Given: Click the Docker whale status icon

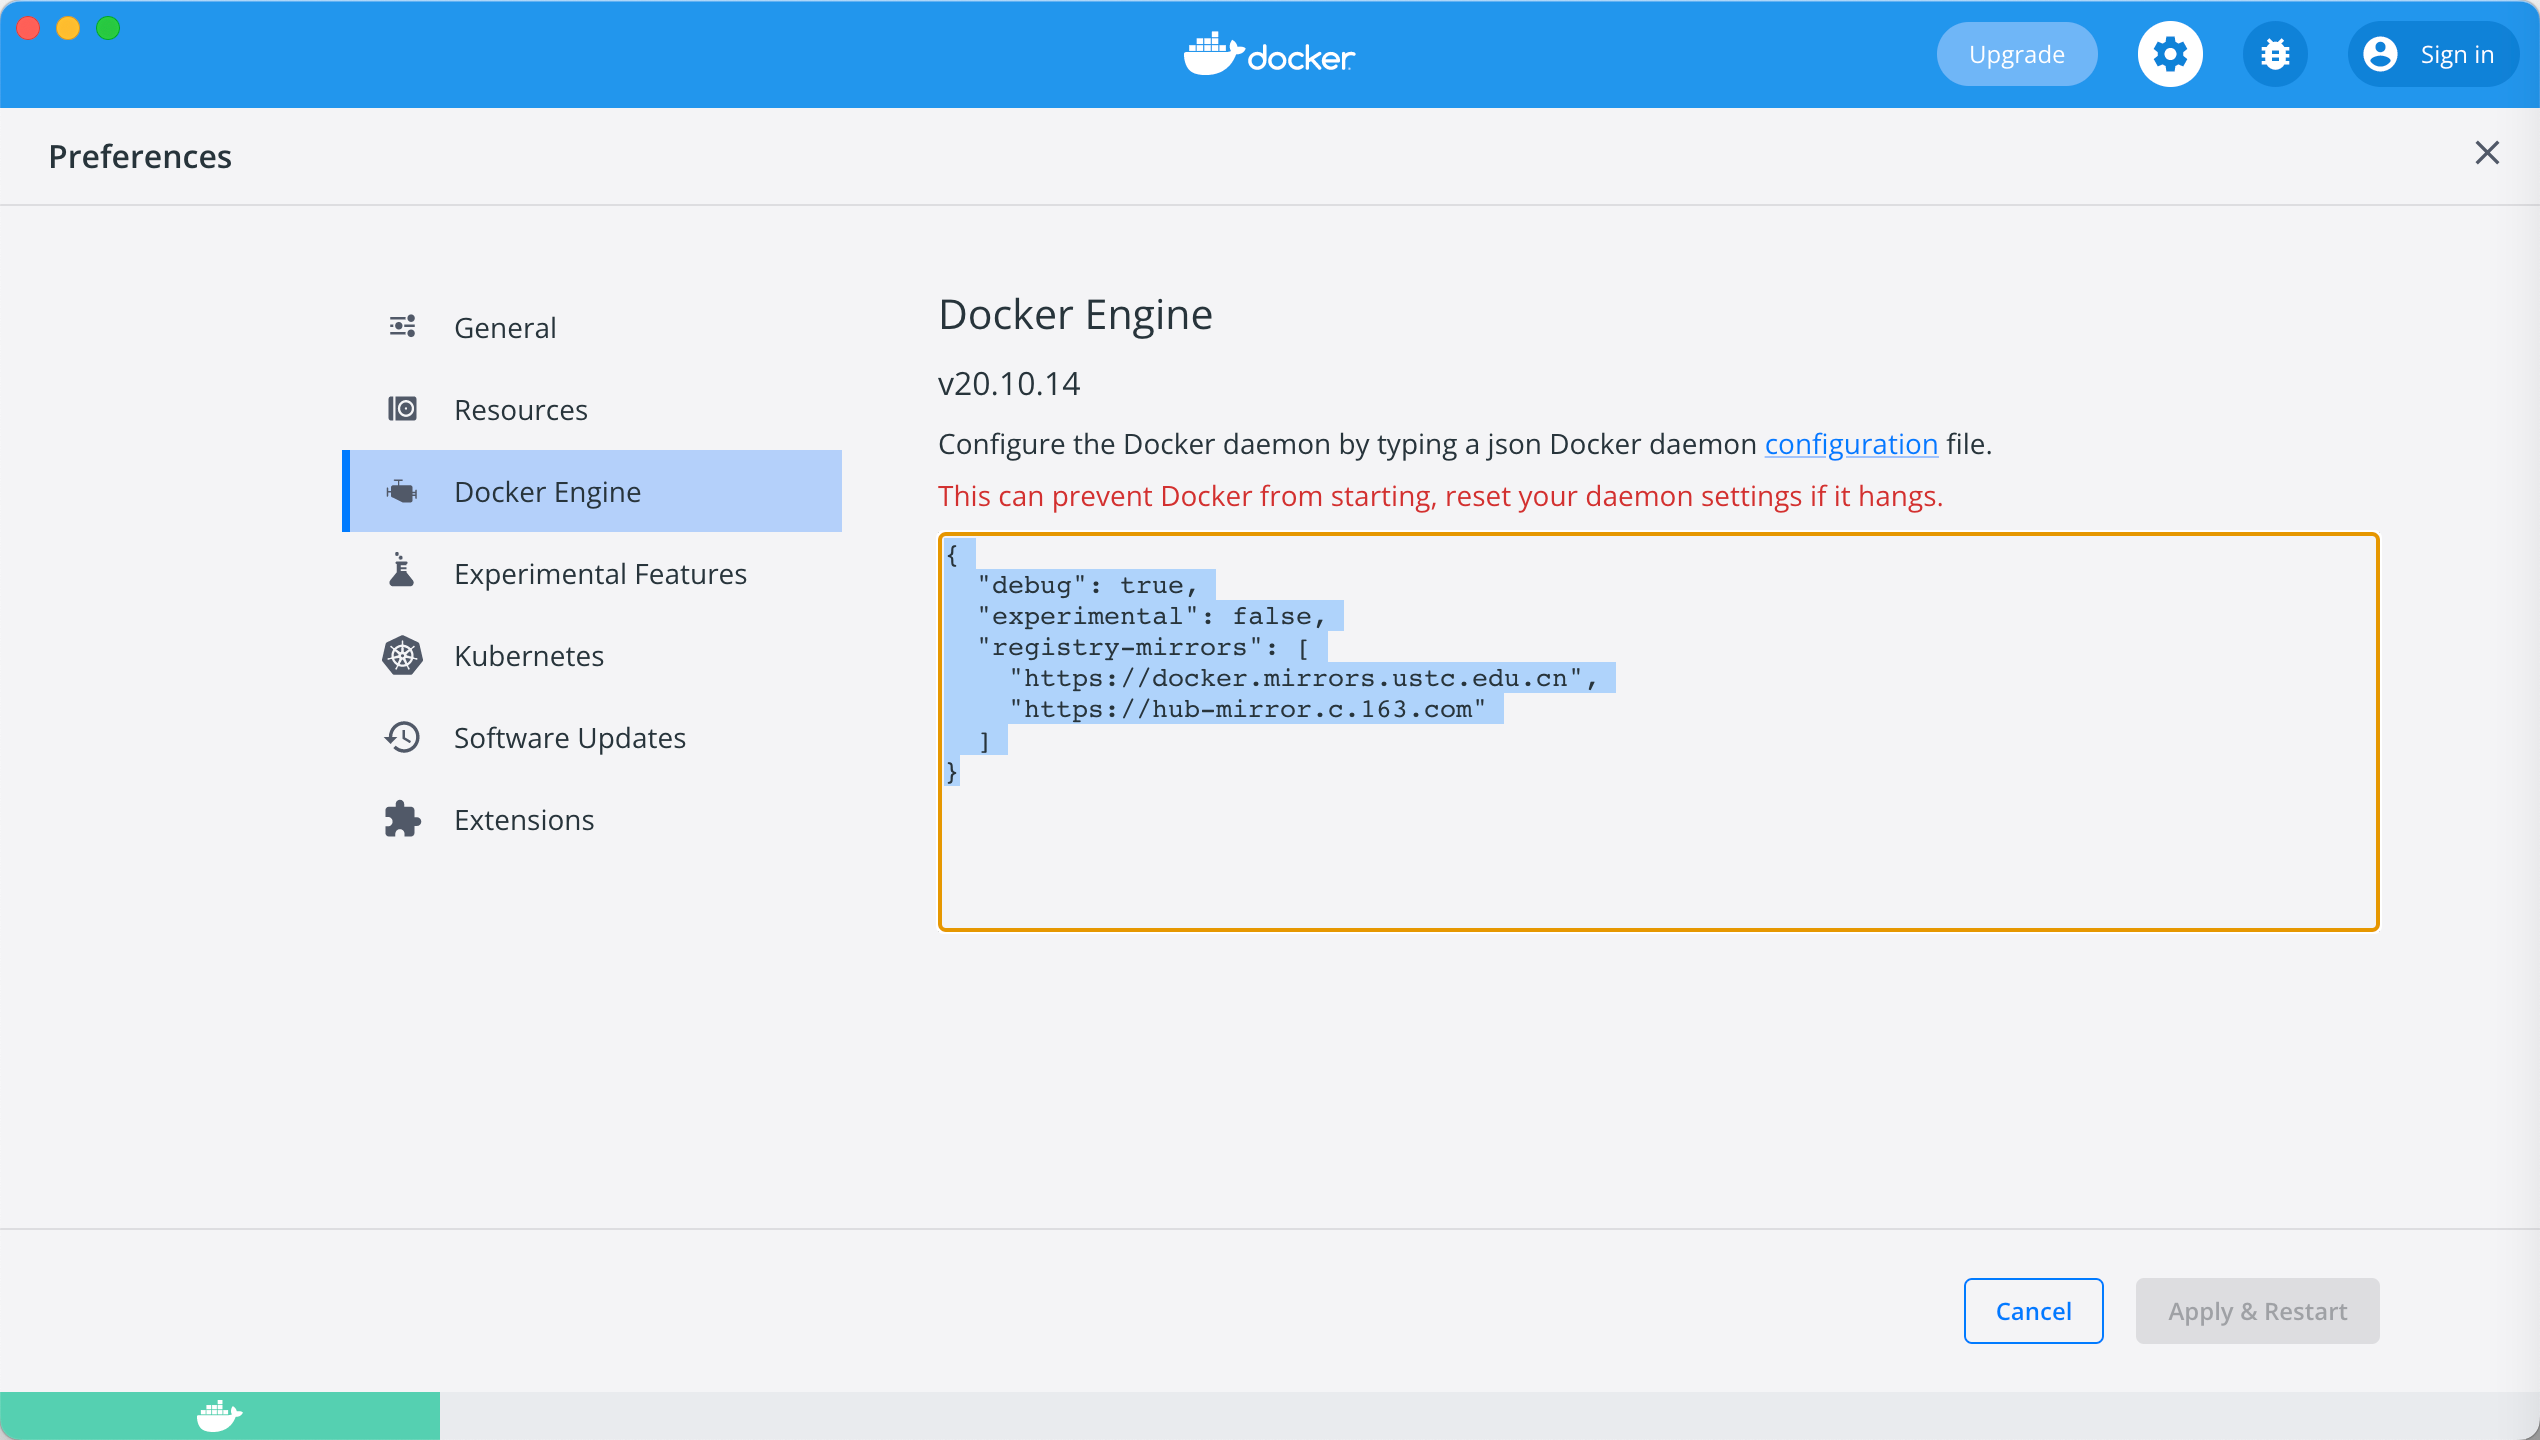Looking at the screenshot, I should pyautogui.click(x=219, y=1415).
